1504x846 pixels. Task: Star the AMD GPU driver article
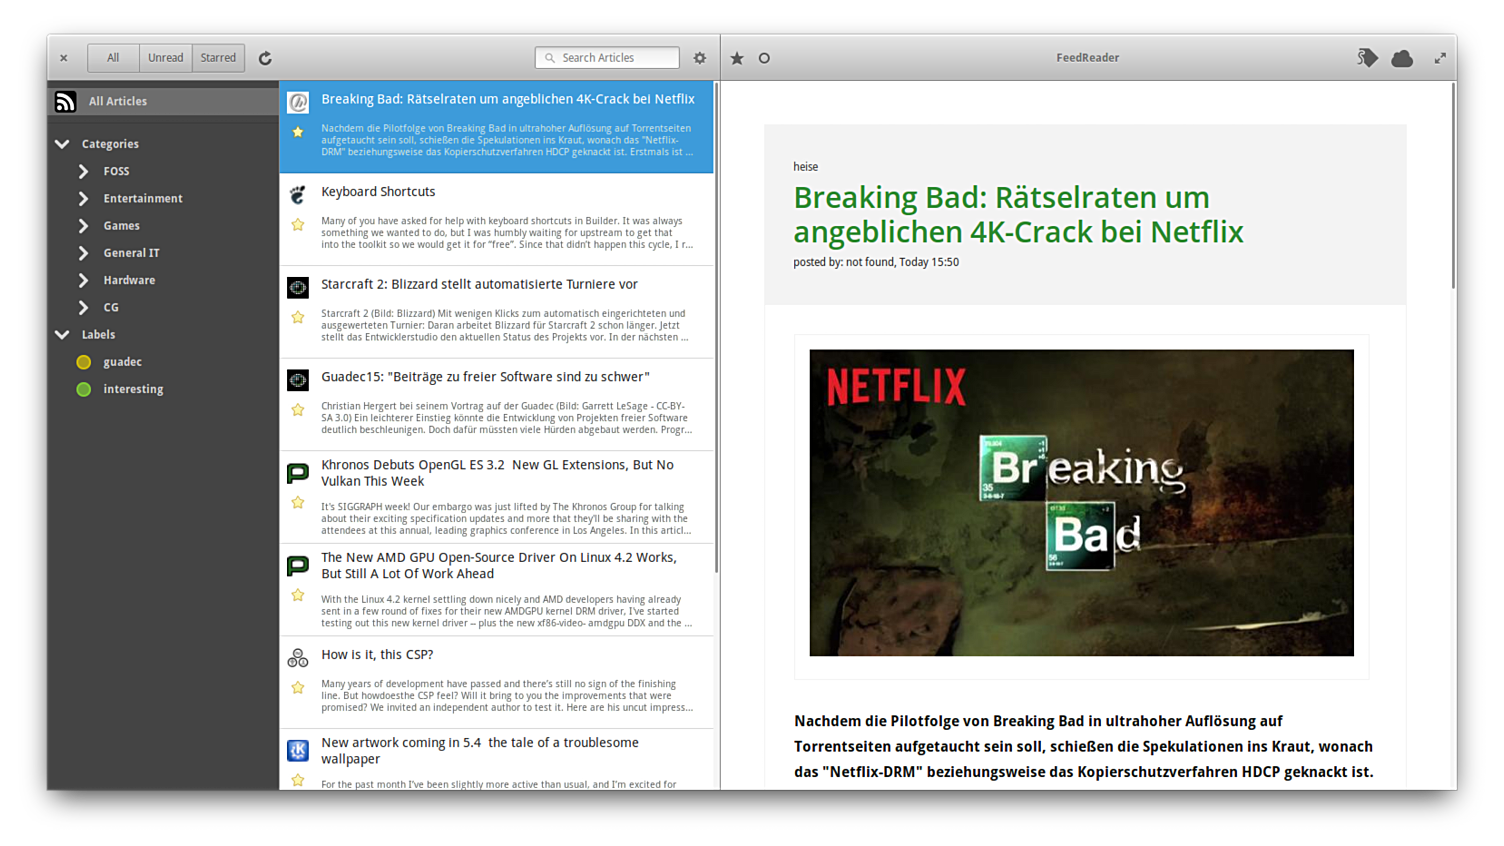point(298,596)
